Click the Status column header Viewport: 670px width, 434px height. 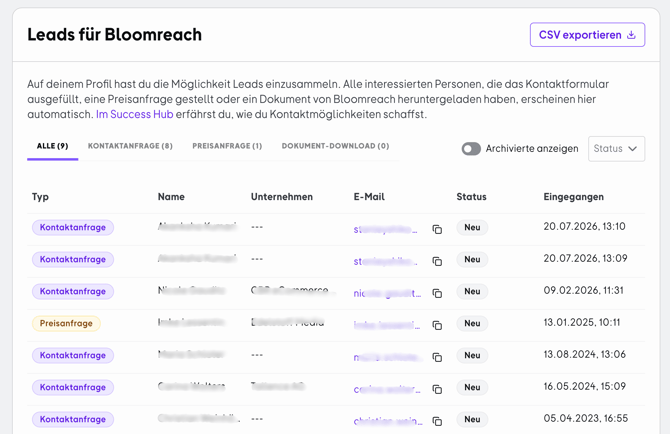(471, 197)
